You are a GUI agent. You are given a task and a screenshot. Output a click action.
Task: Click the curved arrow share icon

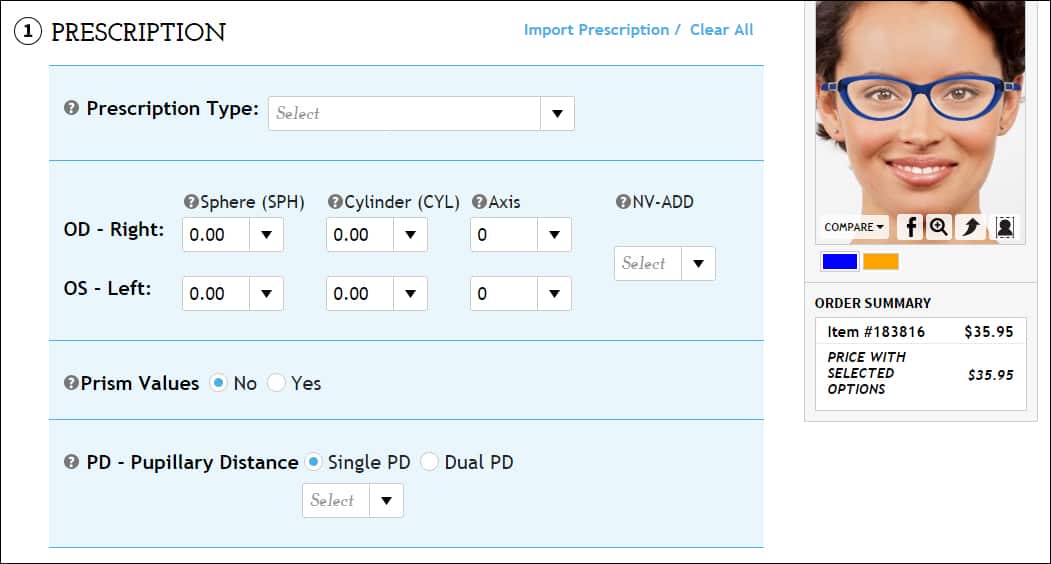click(x=970, y=227)
